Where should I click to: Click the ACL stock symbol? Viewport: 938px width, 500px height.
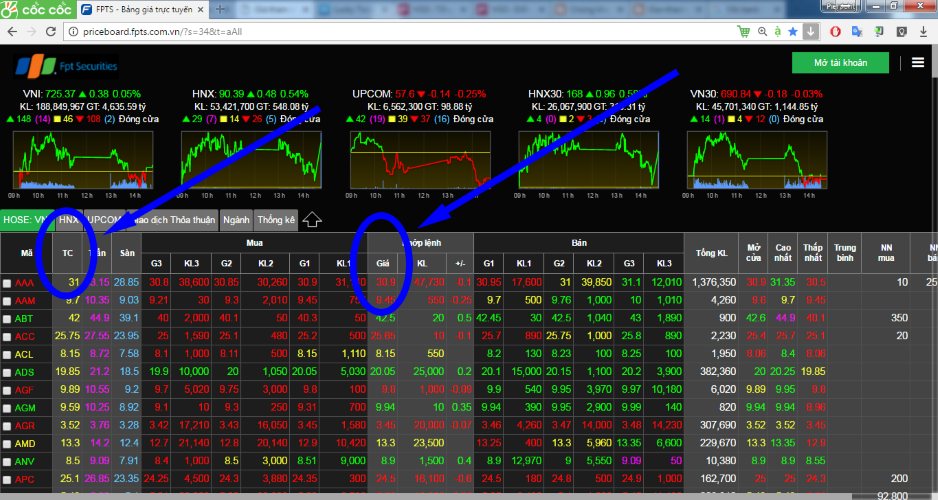pyautogui.click(x=24, y=355)
